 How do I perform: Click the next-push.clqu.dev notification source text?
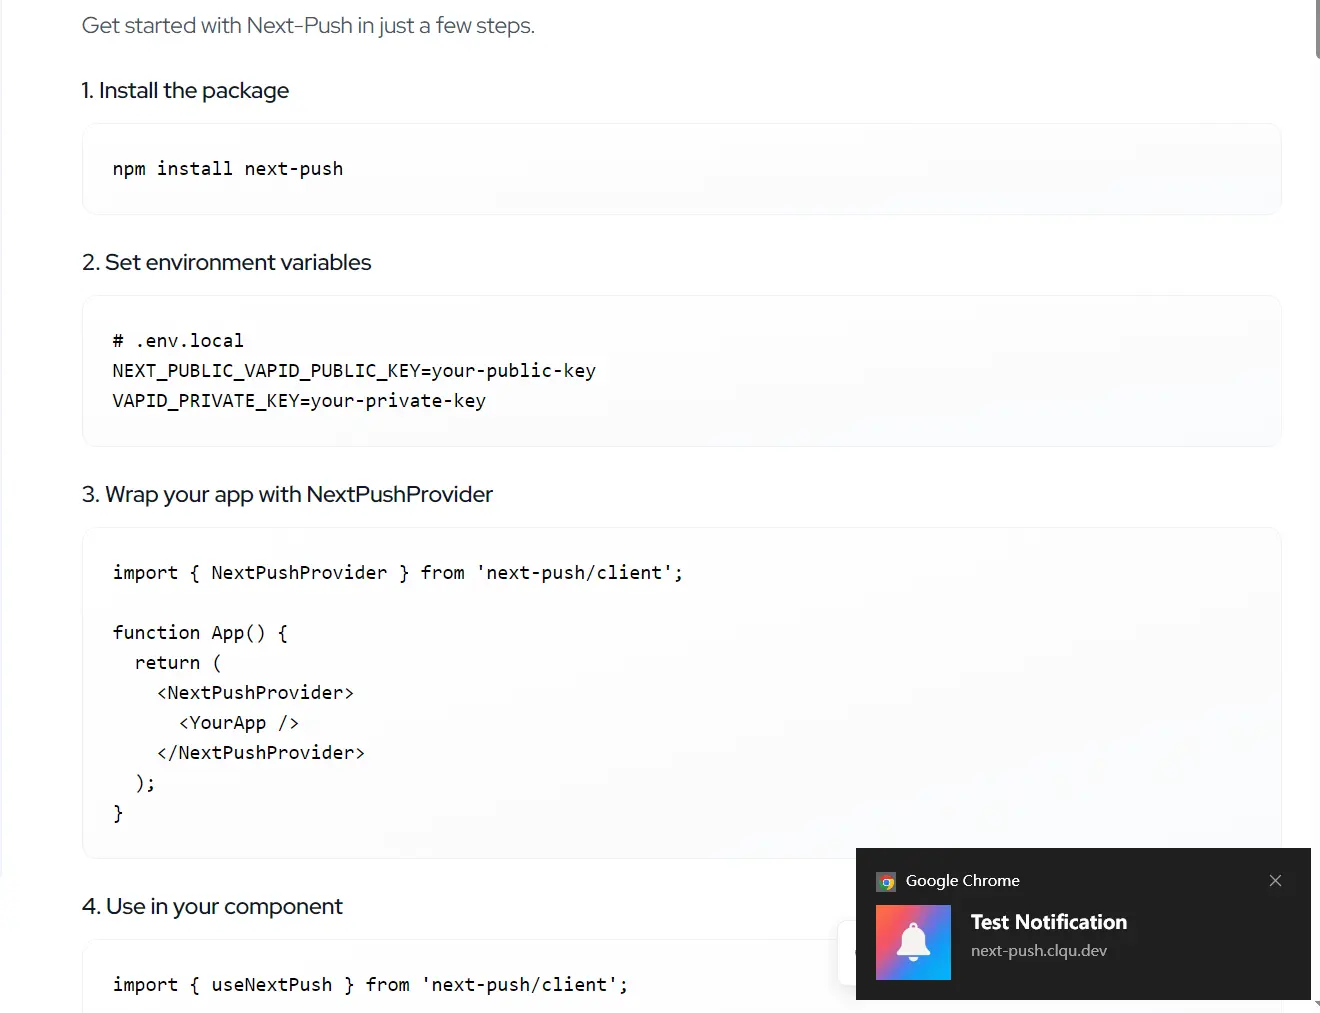coord(1038,951)
